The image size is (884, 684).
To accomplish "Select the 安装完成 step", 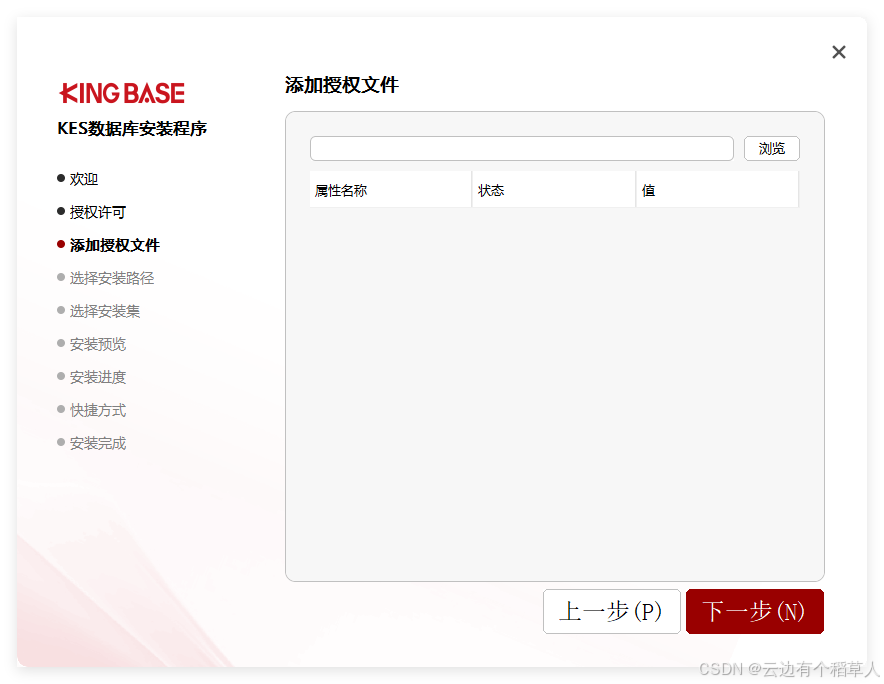I will (x=91, y=443).
